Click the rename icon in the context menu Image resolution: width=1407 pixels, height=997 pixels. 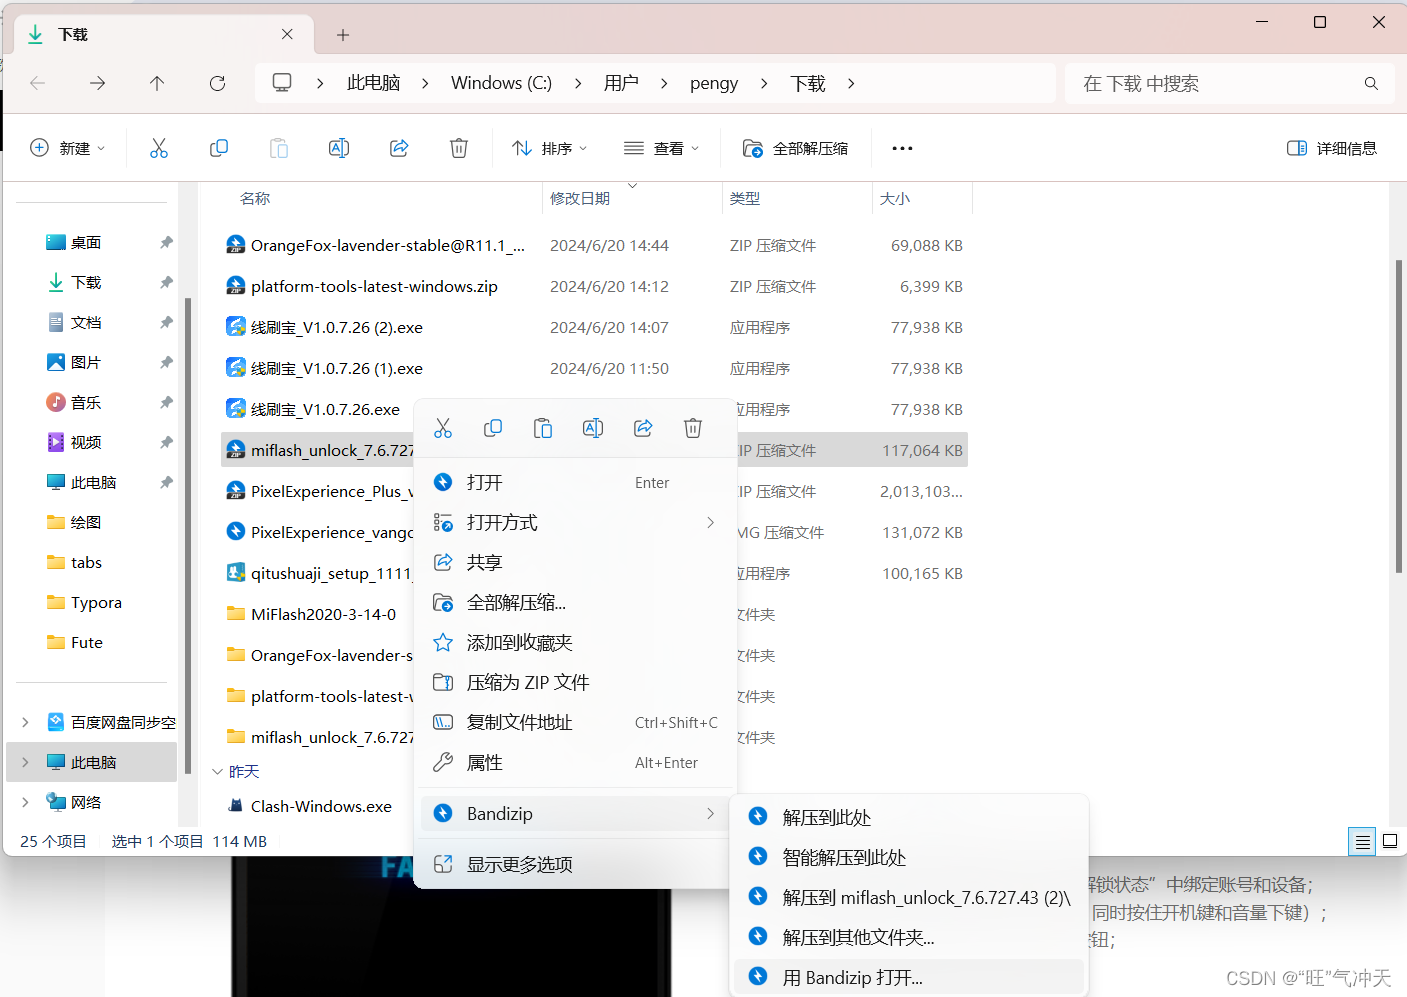593,429
